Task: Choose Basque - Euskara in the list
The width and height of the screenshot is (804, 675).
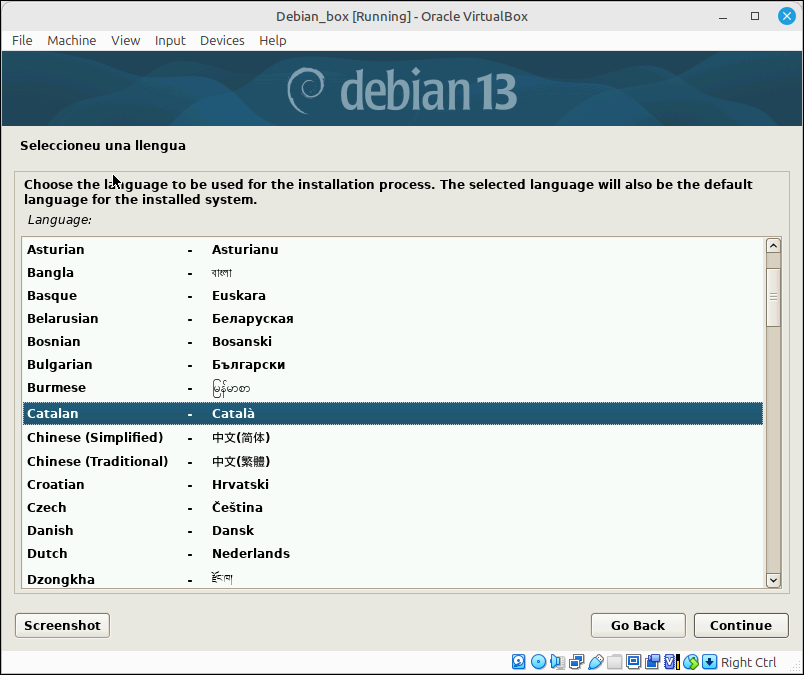Action: [393, 295]
